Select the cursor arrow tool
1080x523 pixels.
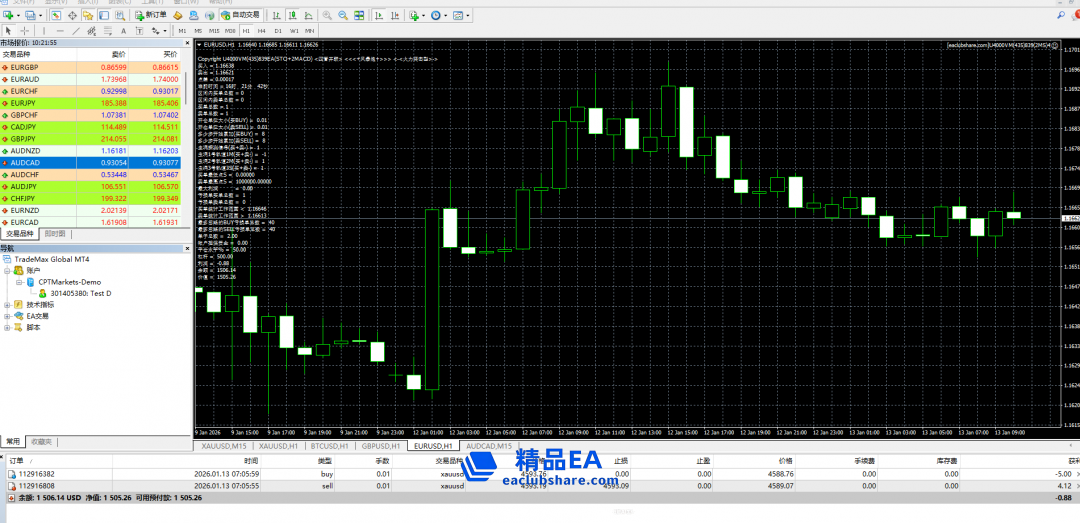coord(8,31)
